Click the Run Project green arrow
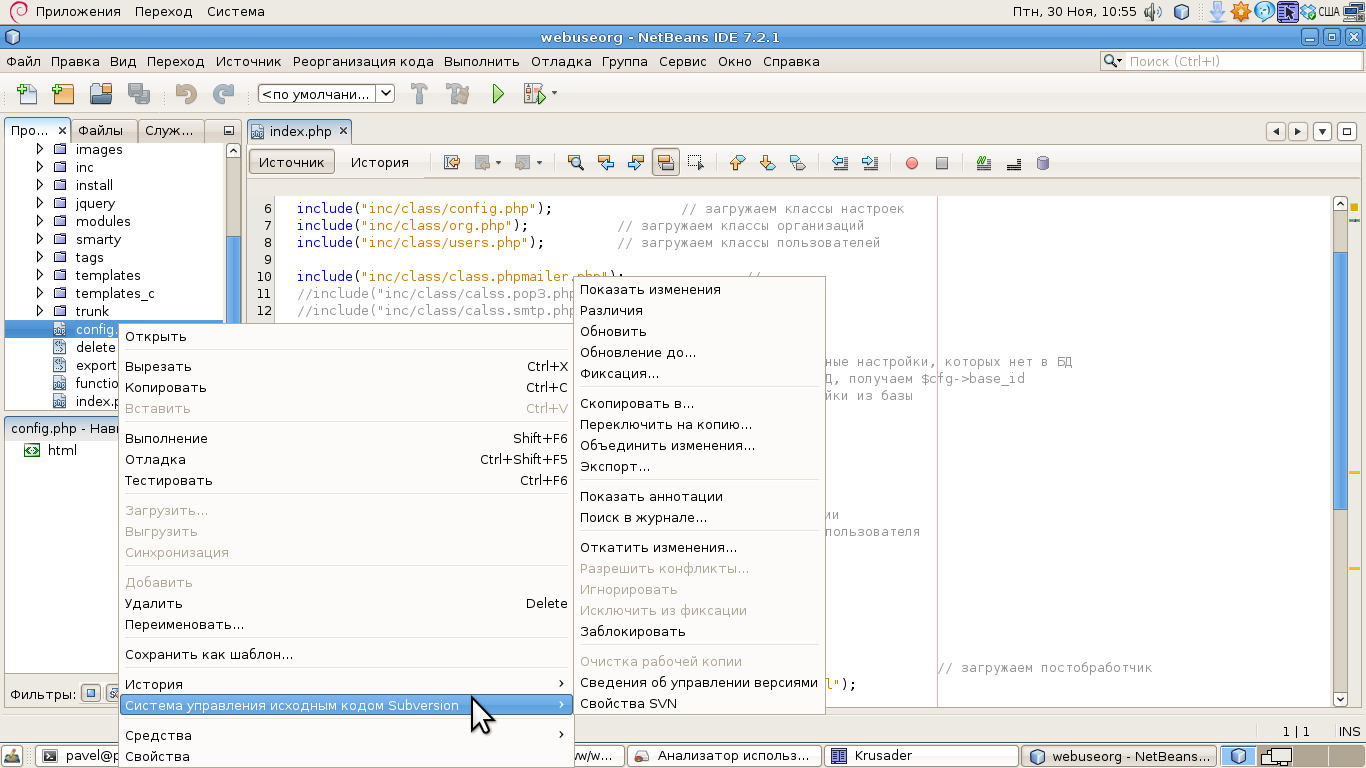The width and height of the screenshot is (1366, 768). (498, 94)
